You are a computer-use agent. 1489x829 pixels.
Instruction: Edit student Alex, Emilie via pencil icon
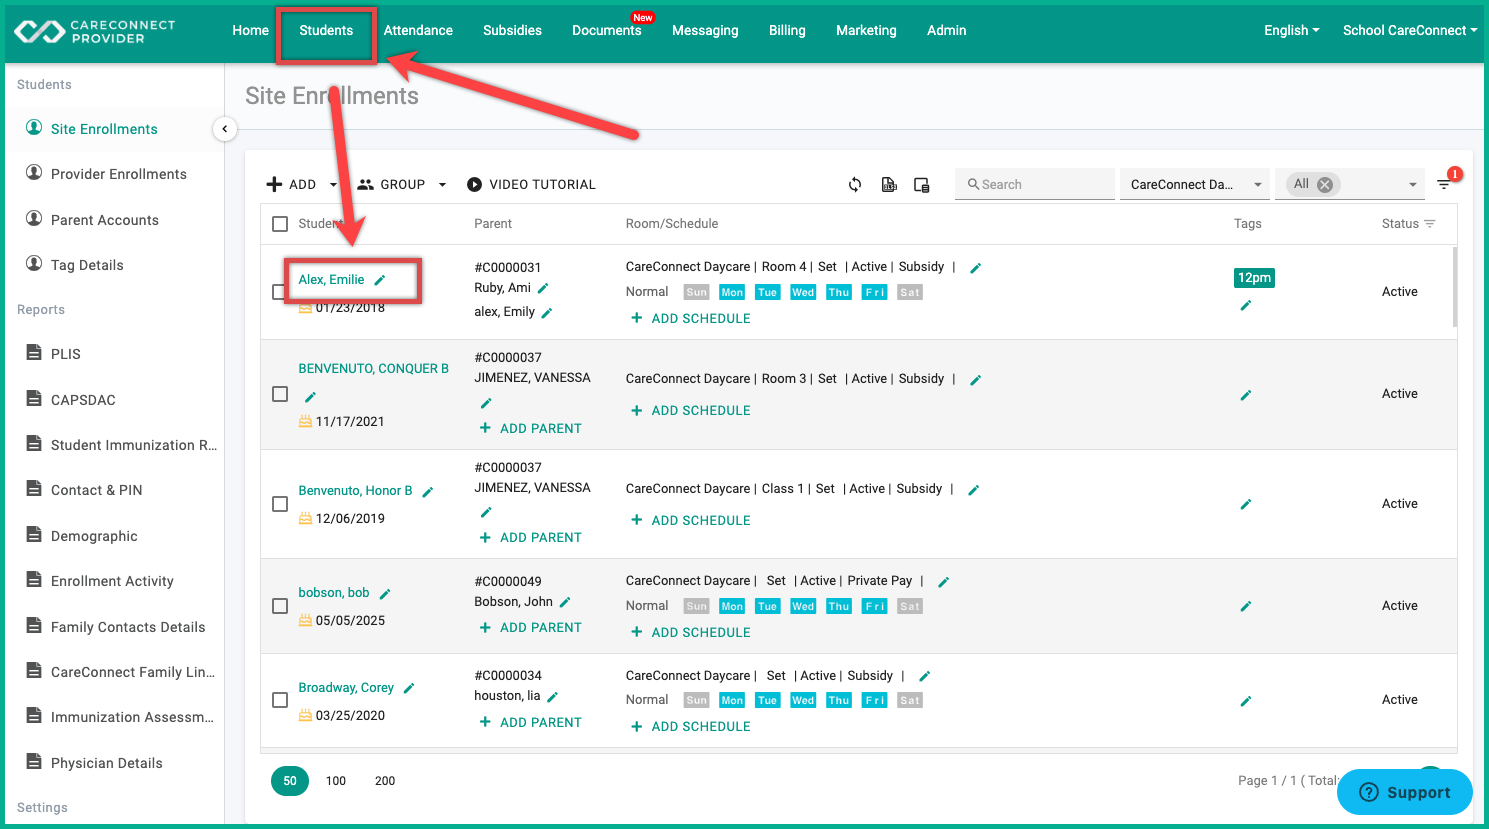click(380, 280)
